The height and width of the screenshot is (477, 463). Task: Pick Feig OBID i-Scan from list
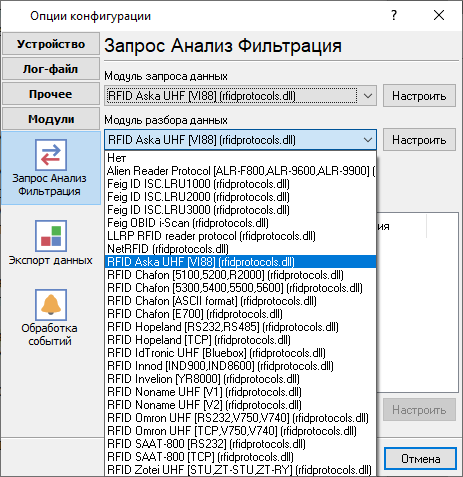click(x=240, y=223)
